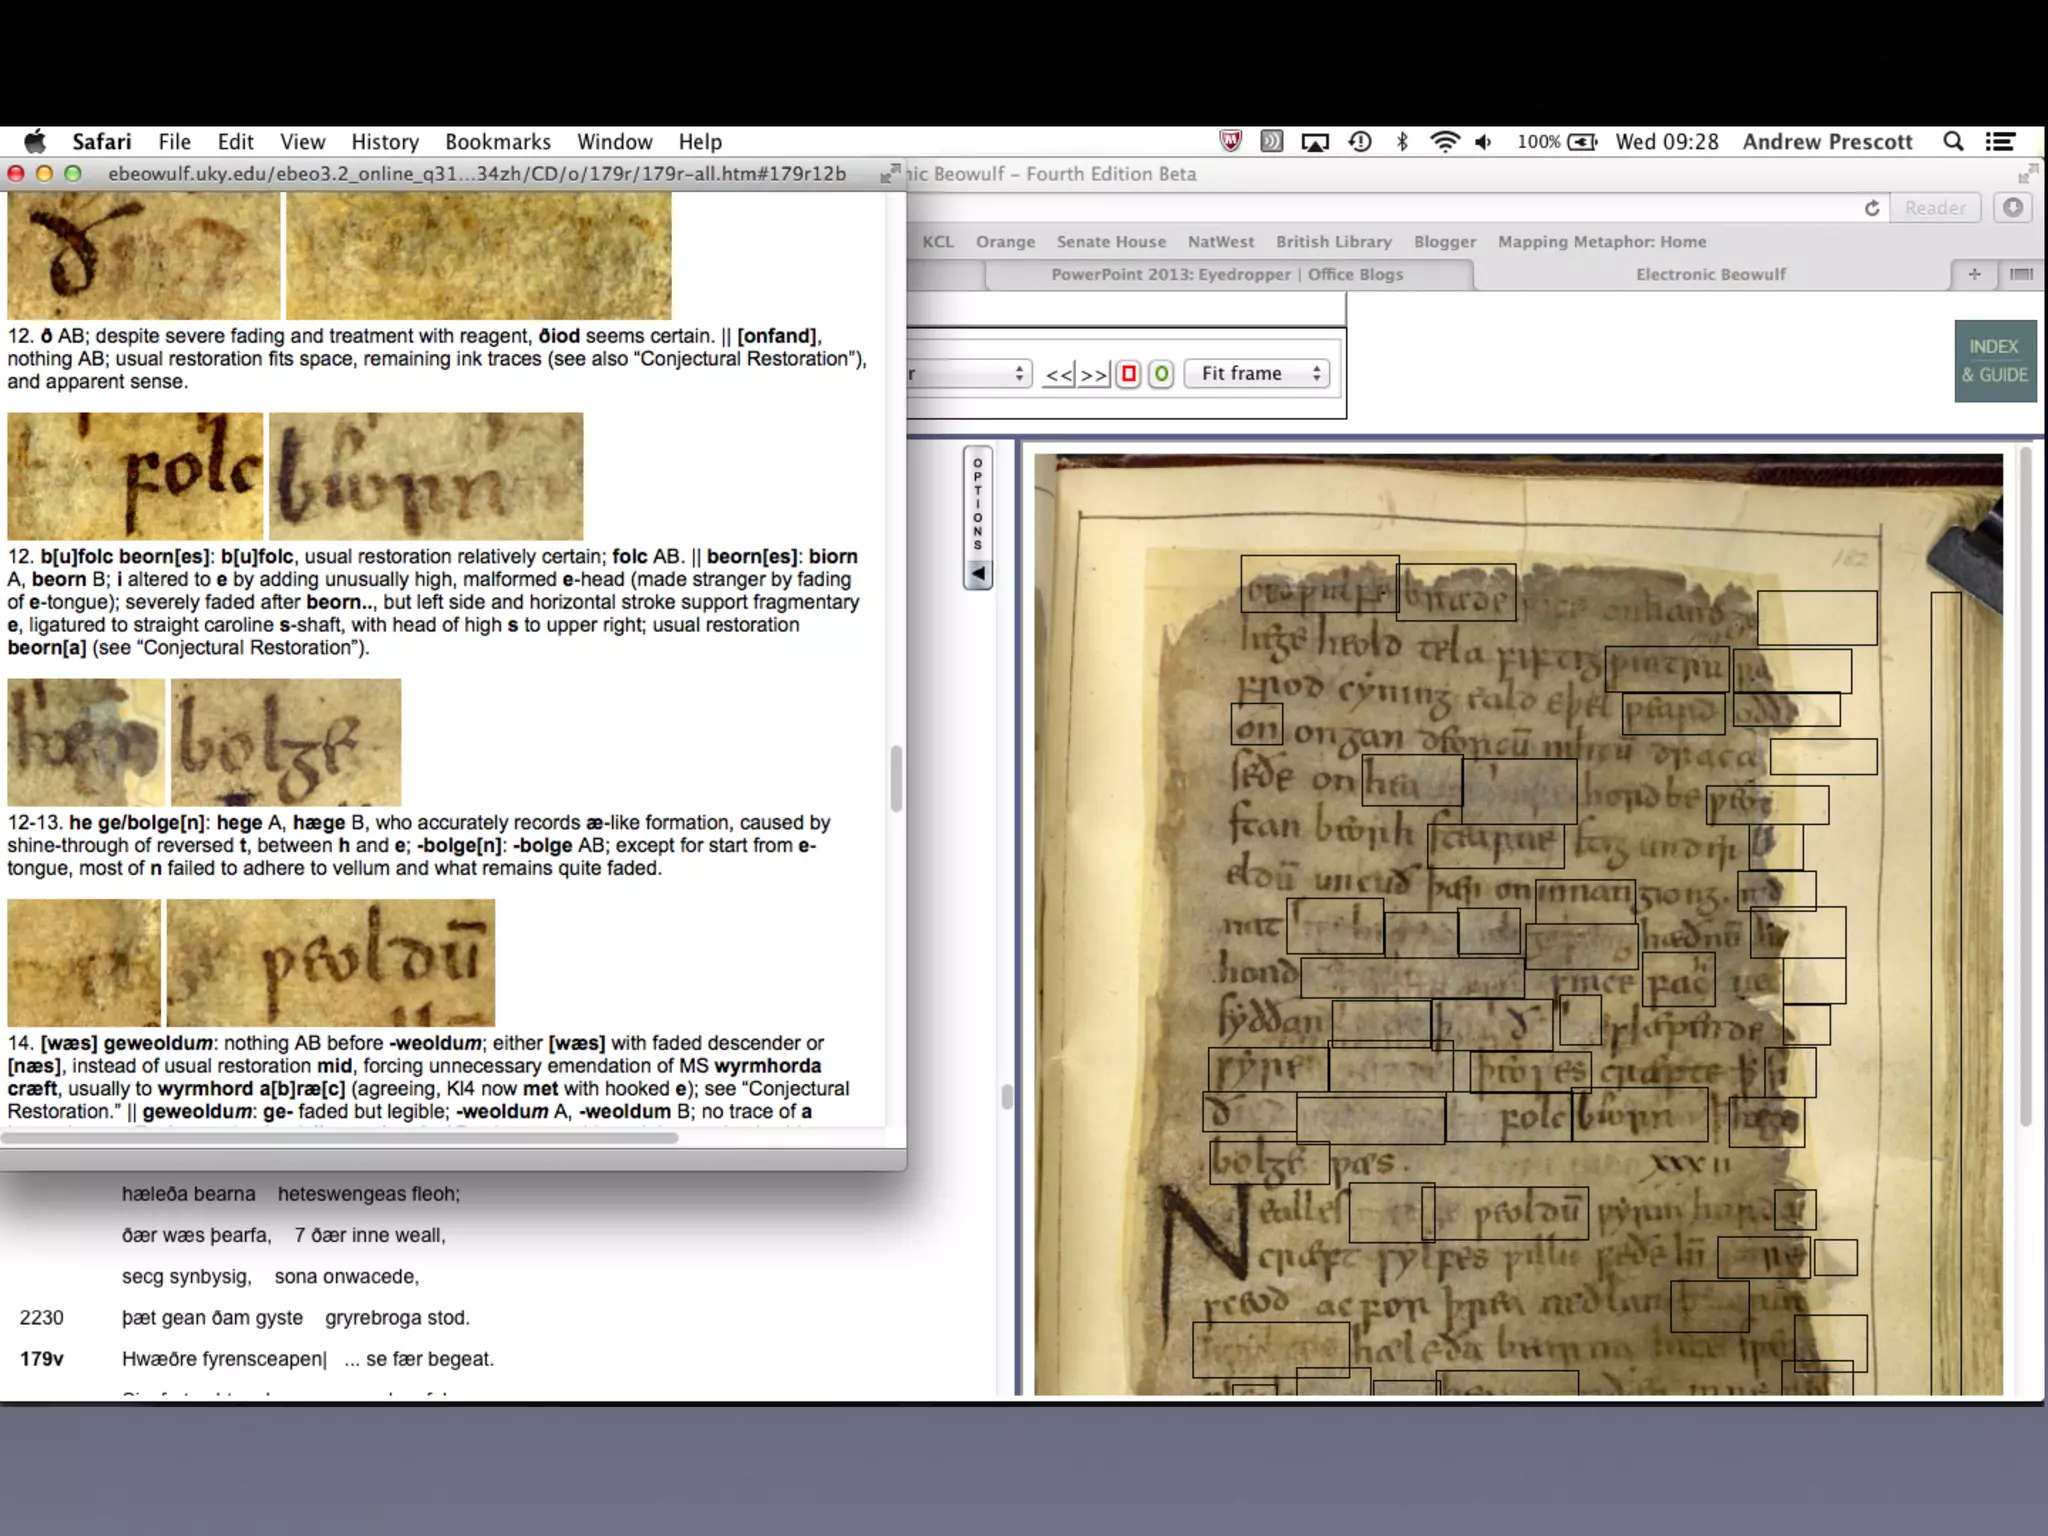
Task: Open the notification center list icon
Action: [2000, 142]
